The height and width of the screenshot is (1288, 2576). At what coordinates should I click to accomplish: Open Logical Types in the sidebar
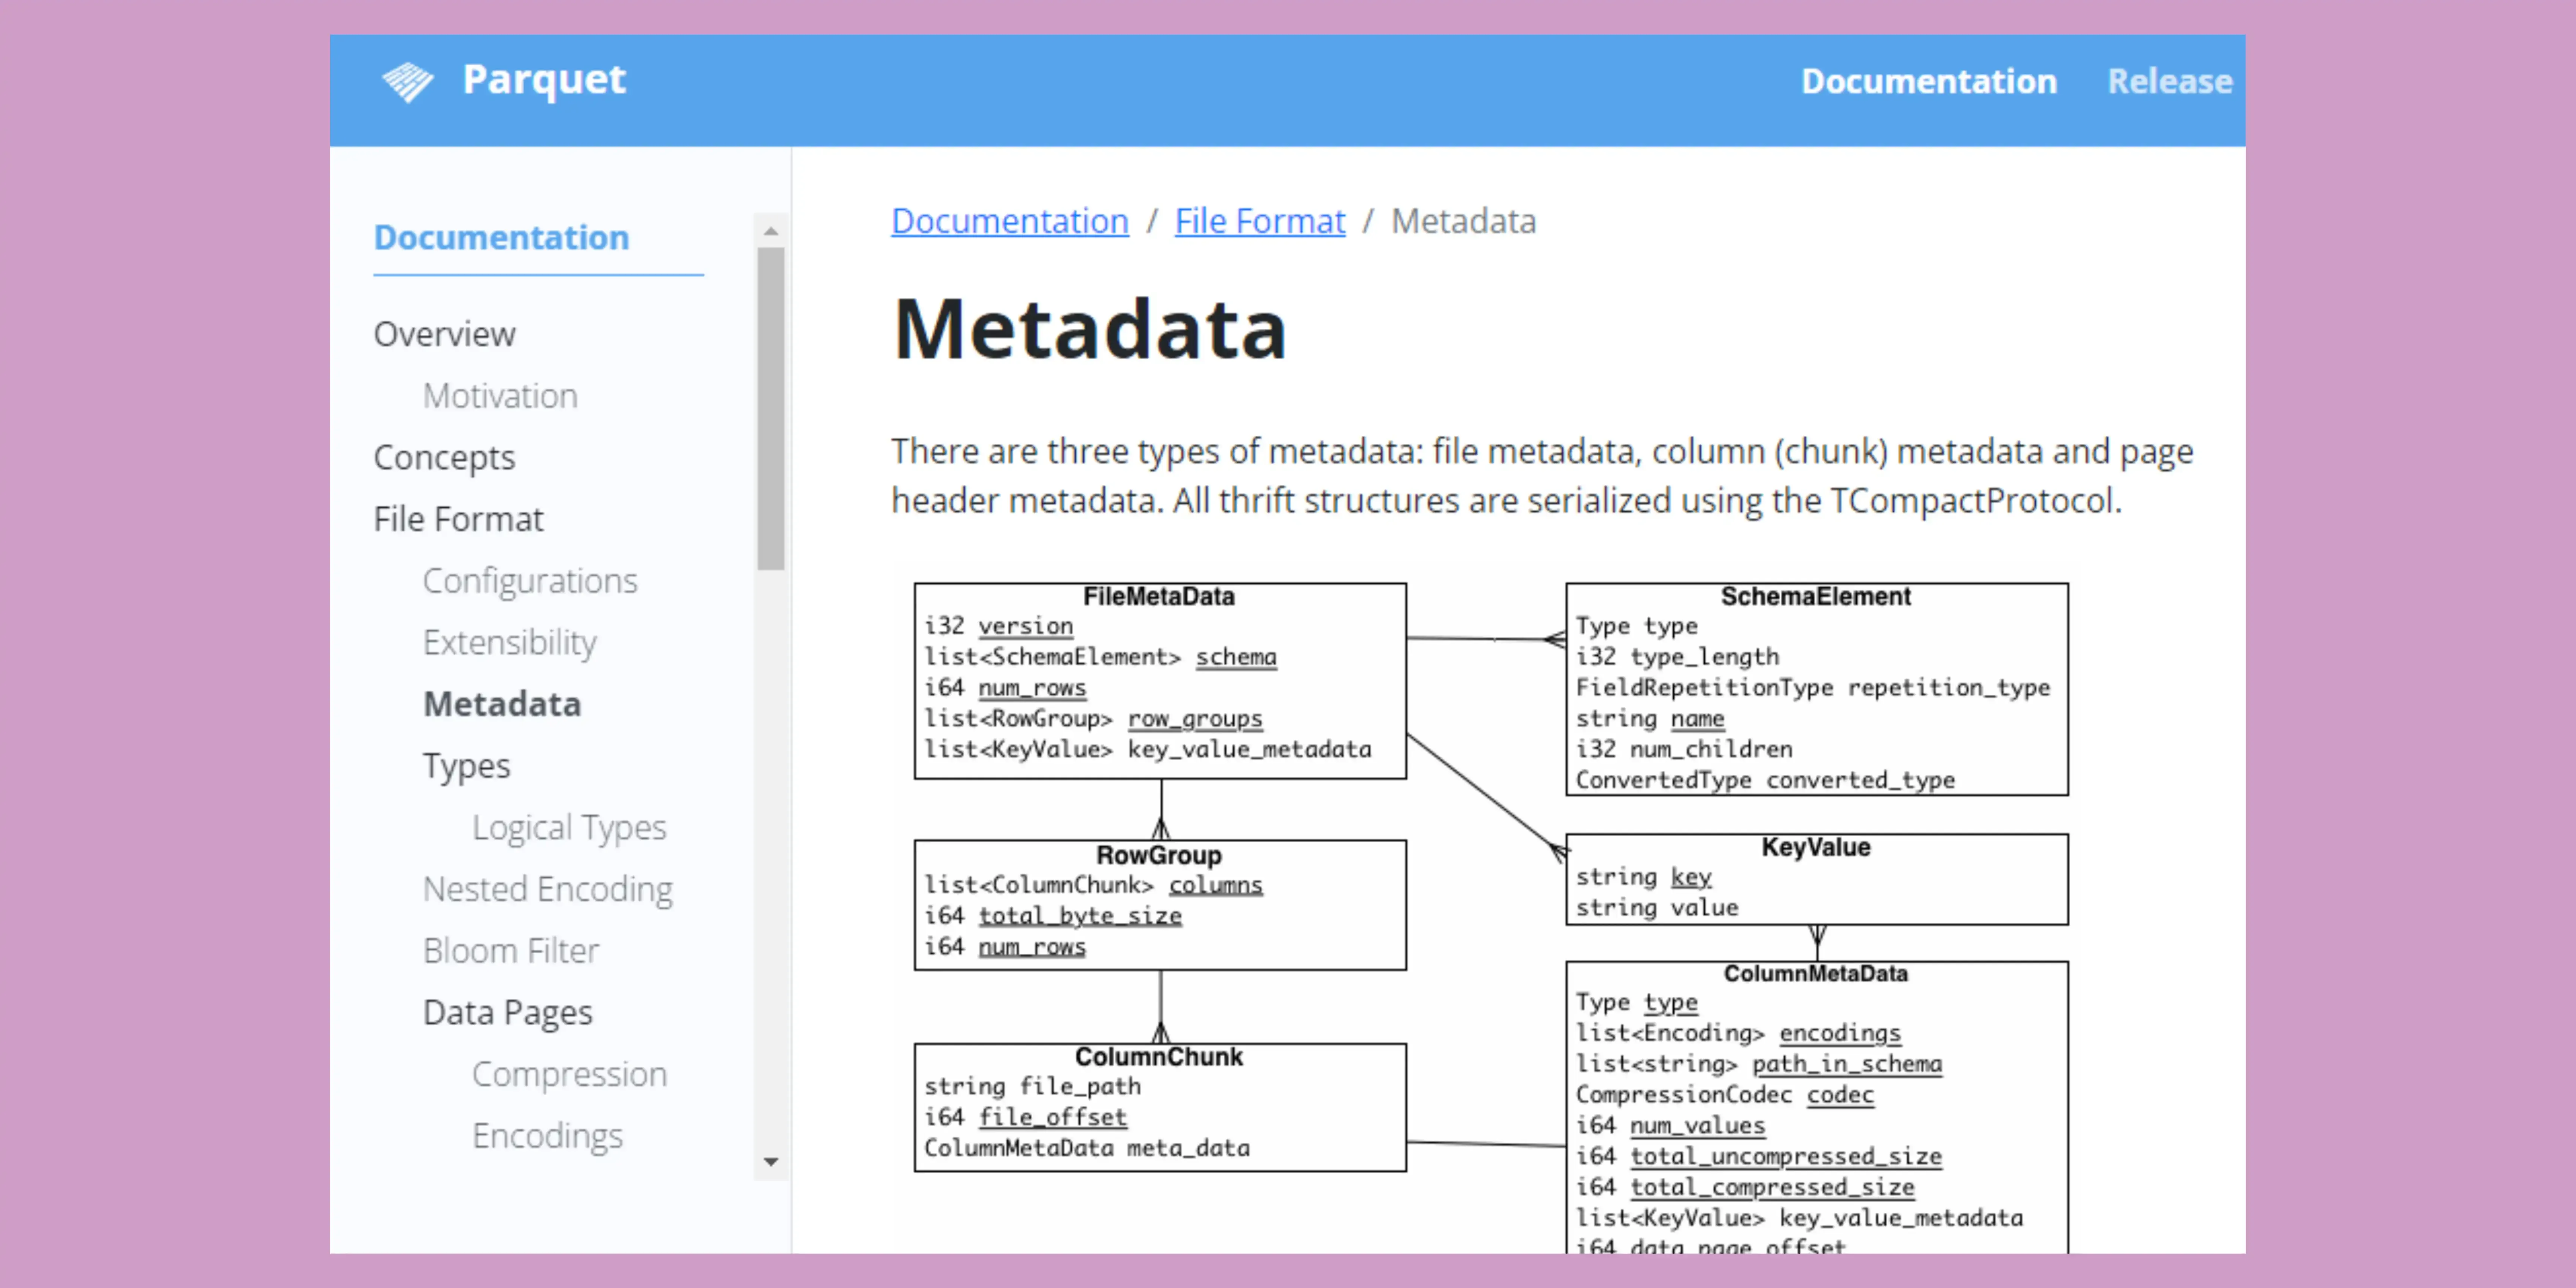[x=569, y=828]
